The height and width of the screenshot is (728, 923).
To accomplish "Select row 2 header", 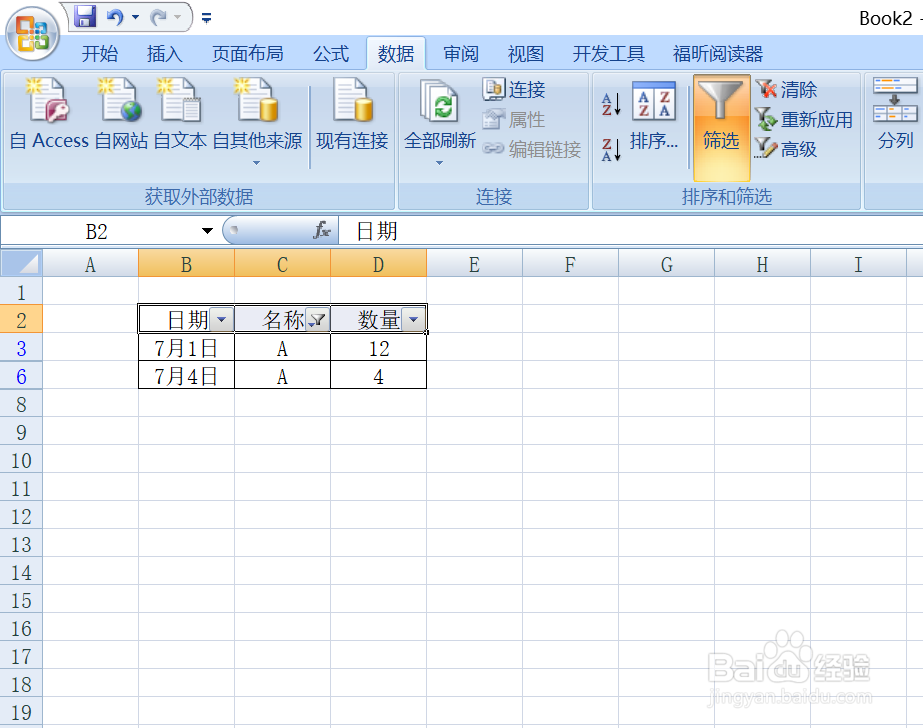I will pyautogui.click(x=21, y=320).
